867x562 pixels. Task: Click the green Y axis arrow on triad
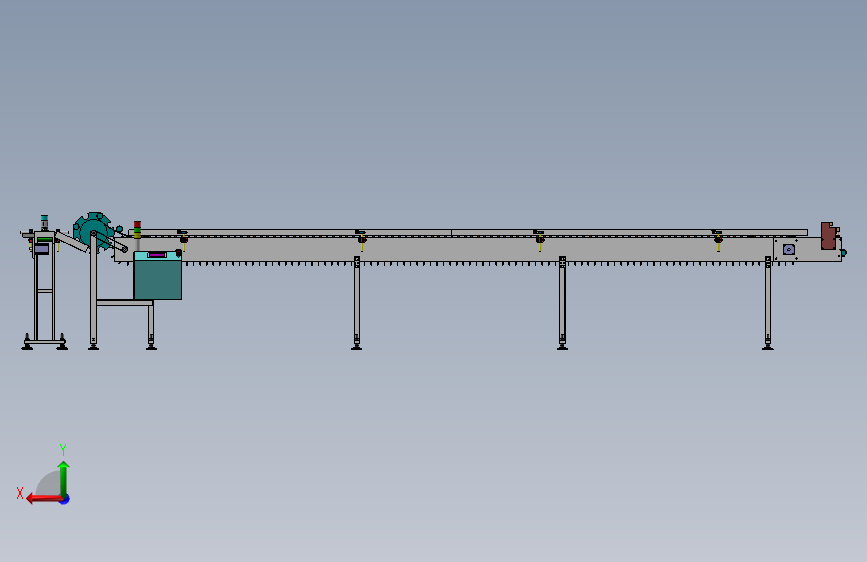[64, 479]
